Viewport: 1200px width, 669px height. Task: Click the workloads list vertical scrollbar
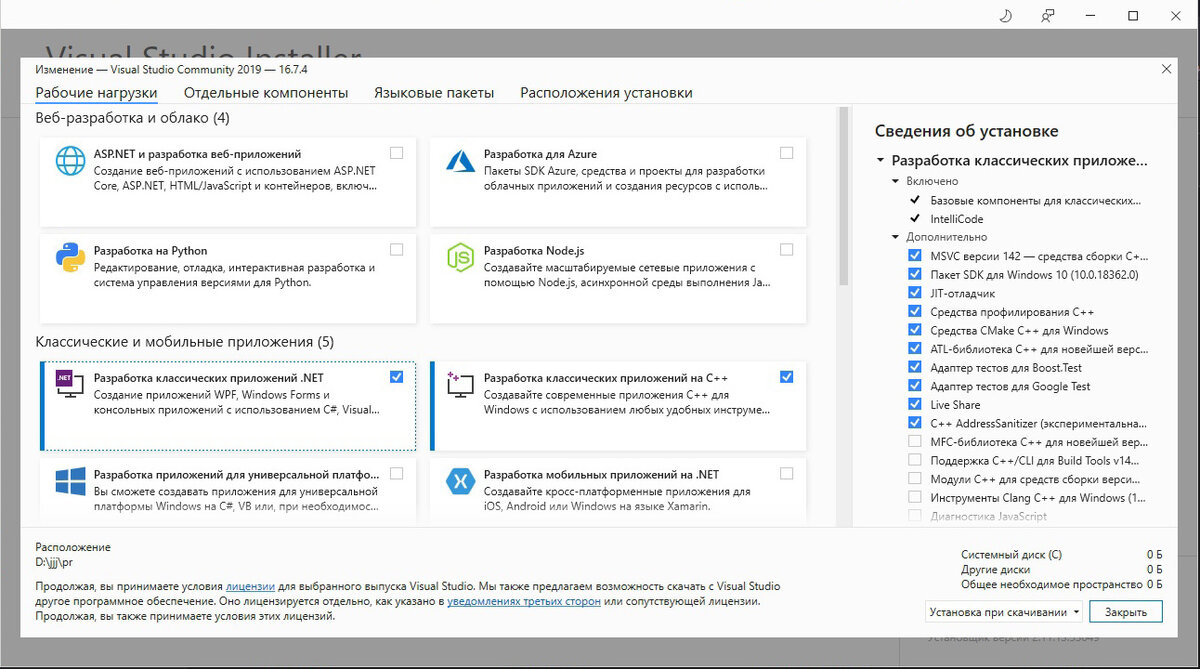tap(843, 197)
